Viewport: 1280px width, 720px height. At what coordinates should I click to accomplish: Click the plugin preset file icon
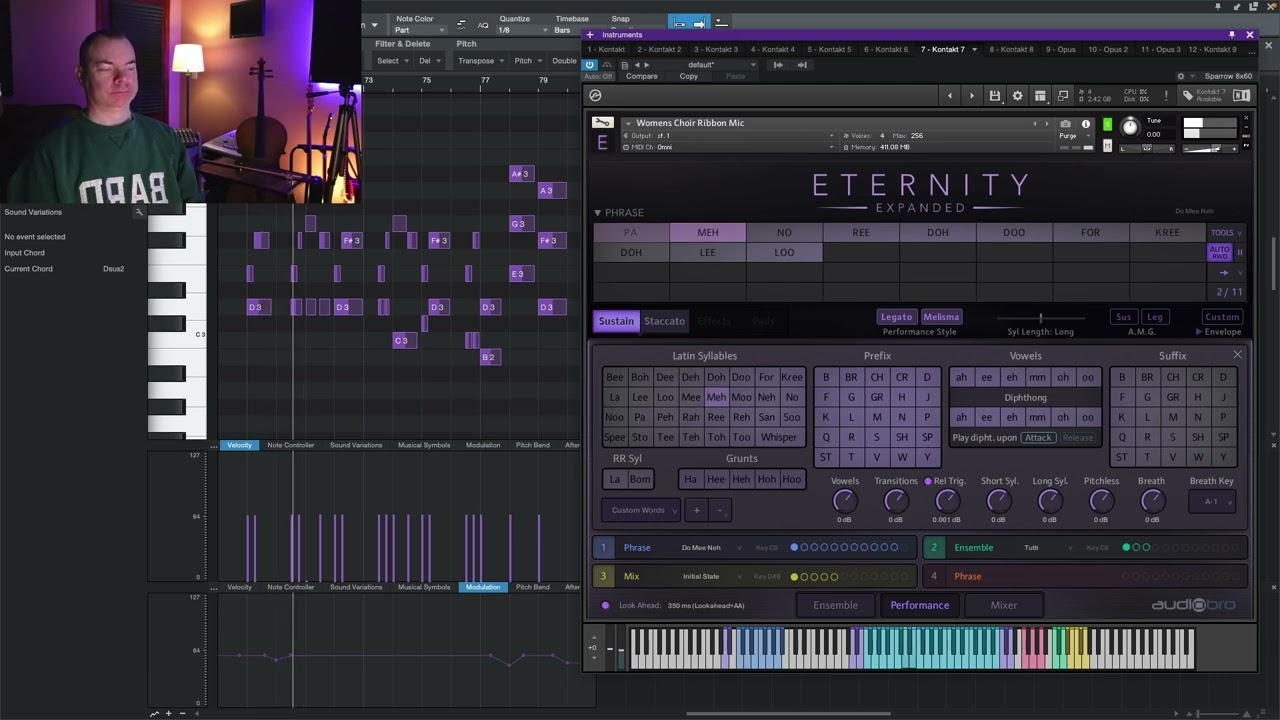(625, 65)
